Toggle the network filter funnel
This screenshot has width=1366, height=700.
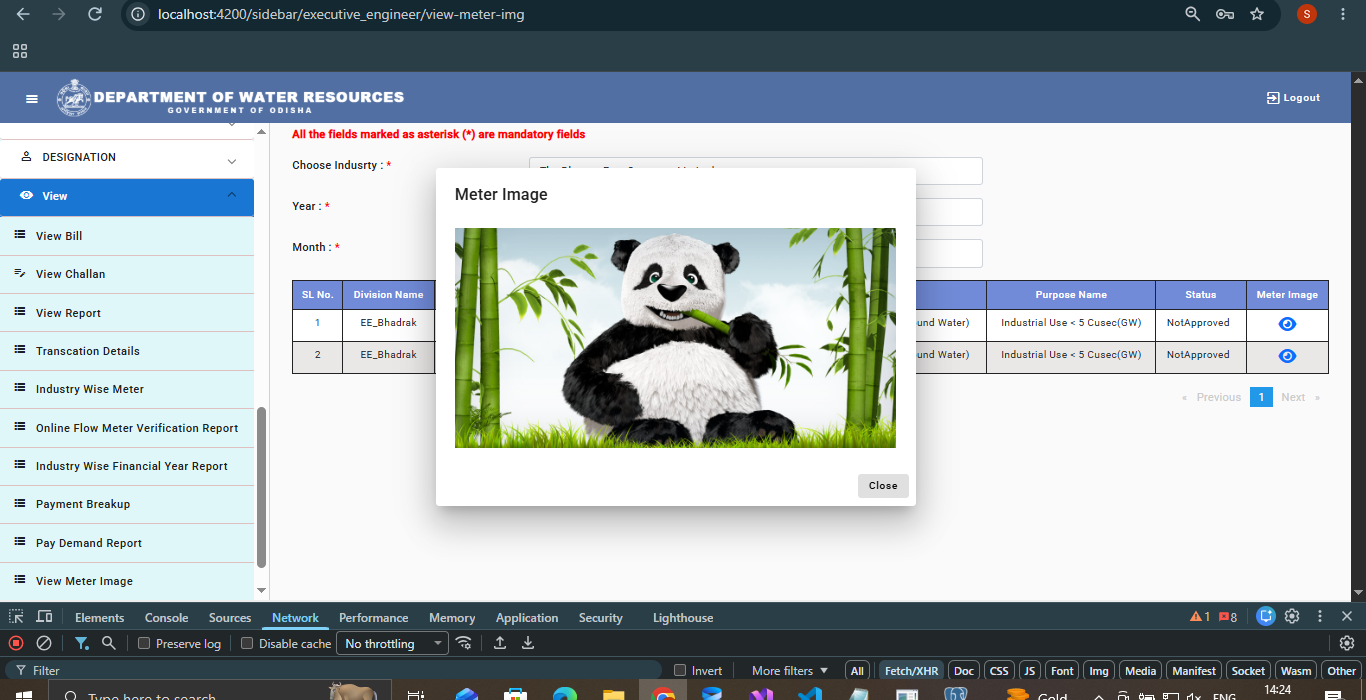[x=82, y=643]
